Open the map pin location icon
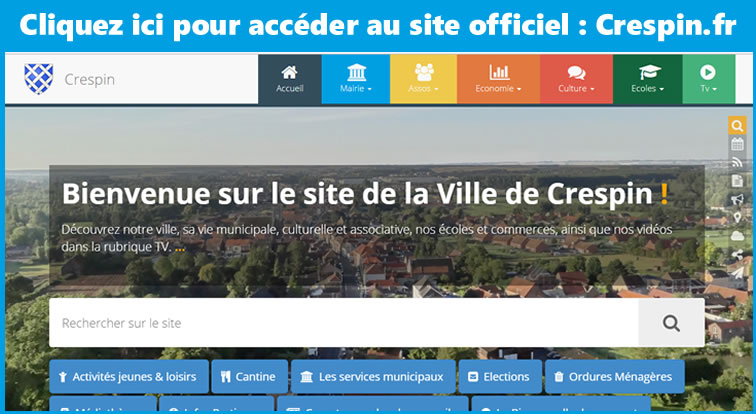 (x=737, y=217)
